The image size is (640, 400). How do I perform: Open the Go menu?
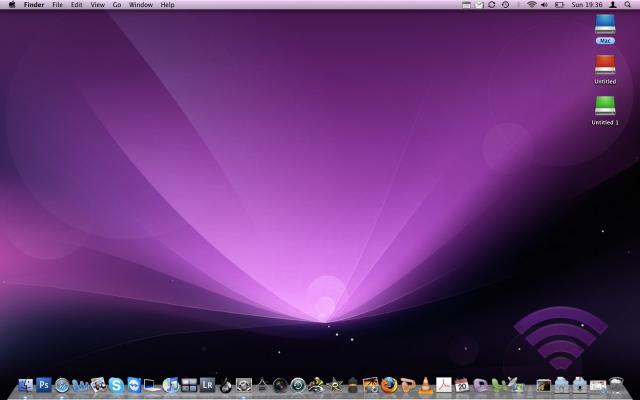[117, 5]
